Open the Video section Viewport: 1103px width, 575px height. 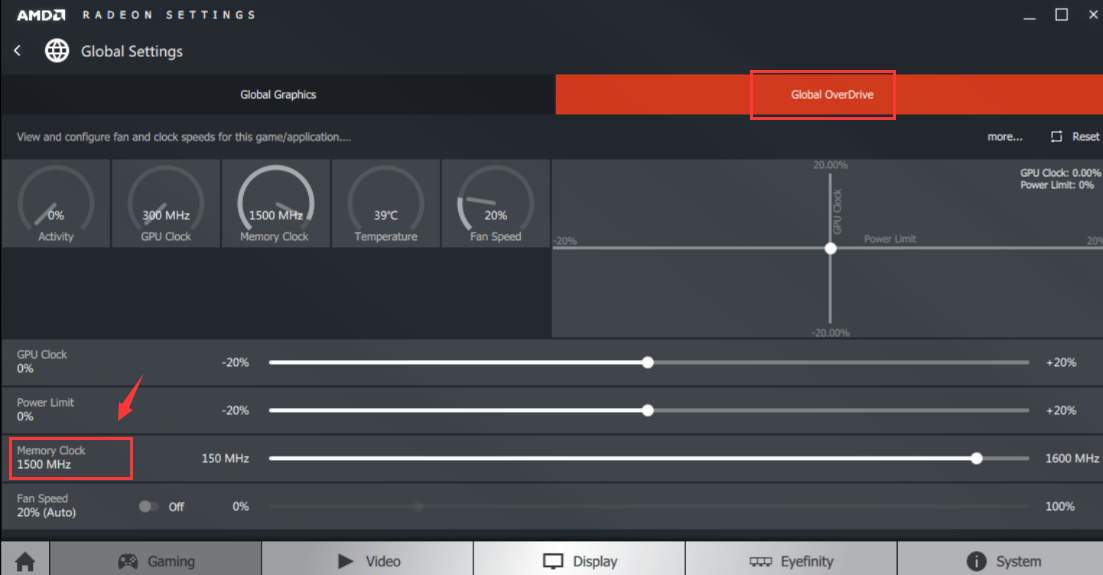tap(368, 558)
